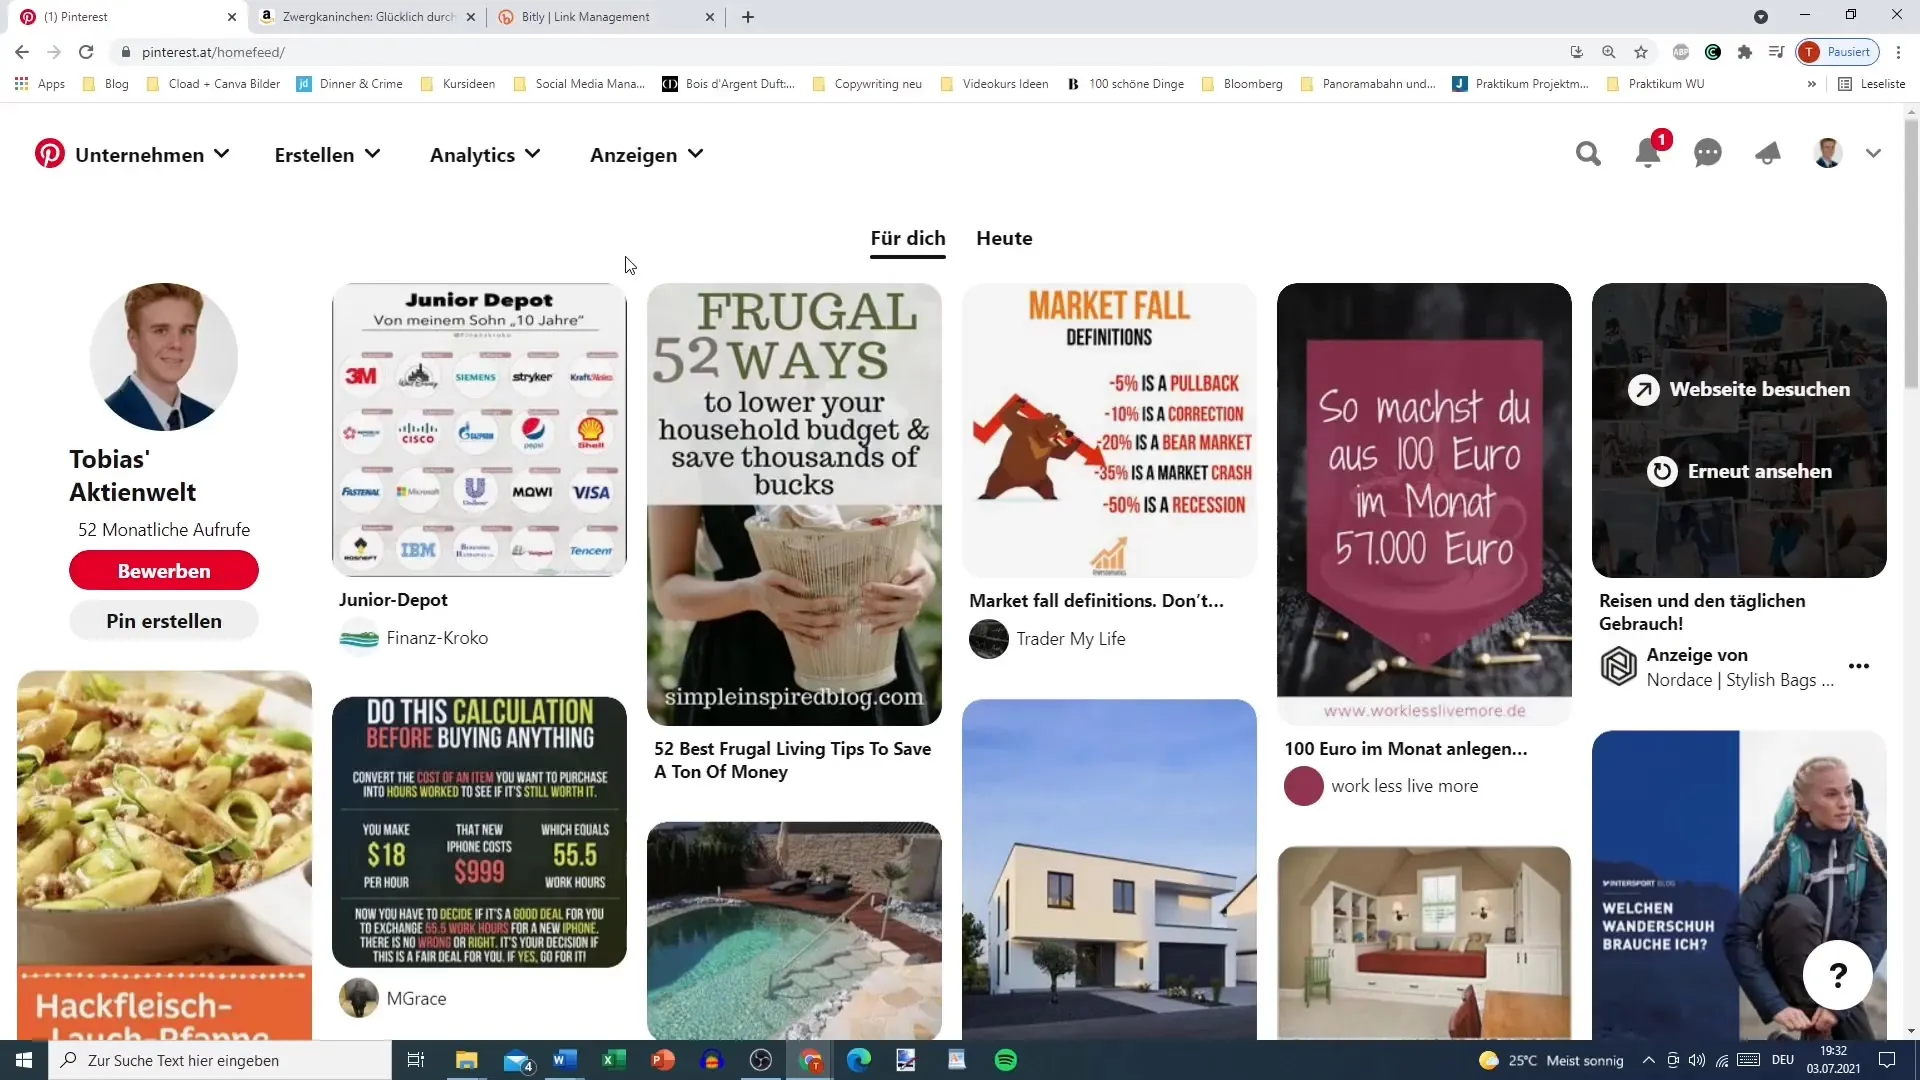This screenshot has width=1920, height=1080.
Task: Click Pin erstellen button
Action: (x=164, y=621)
